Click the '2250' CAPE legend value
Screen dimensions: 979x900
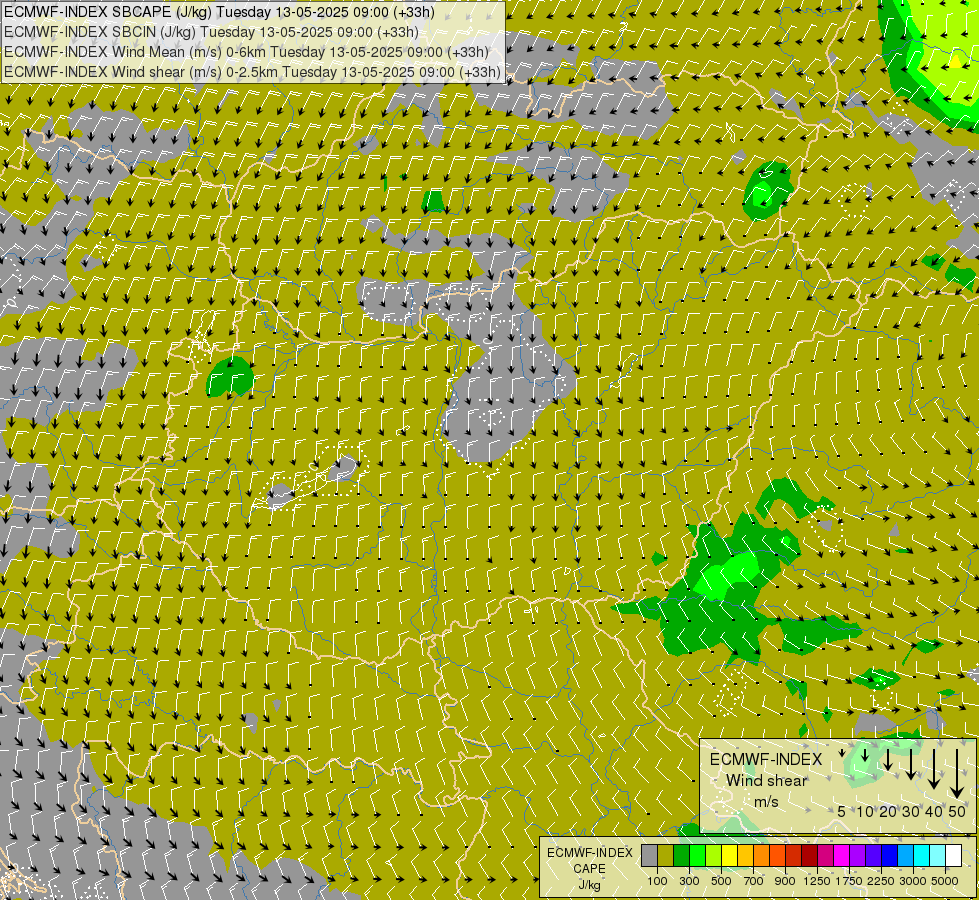pyautogui.click(x=880, y=881)
